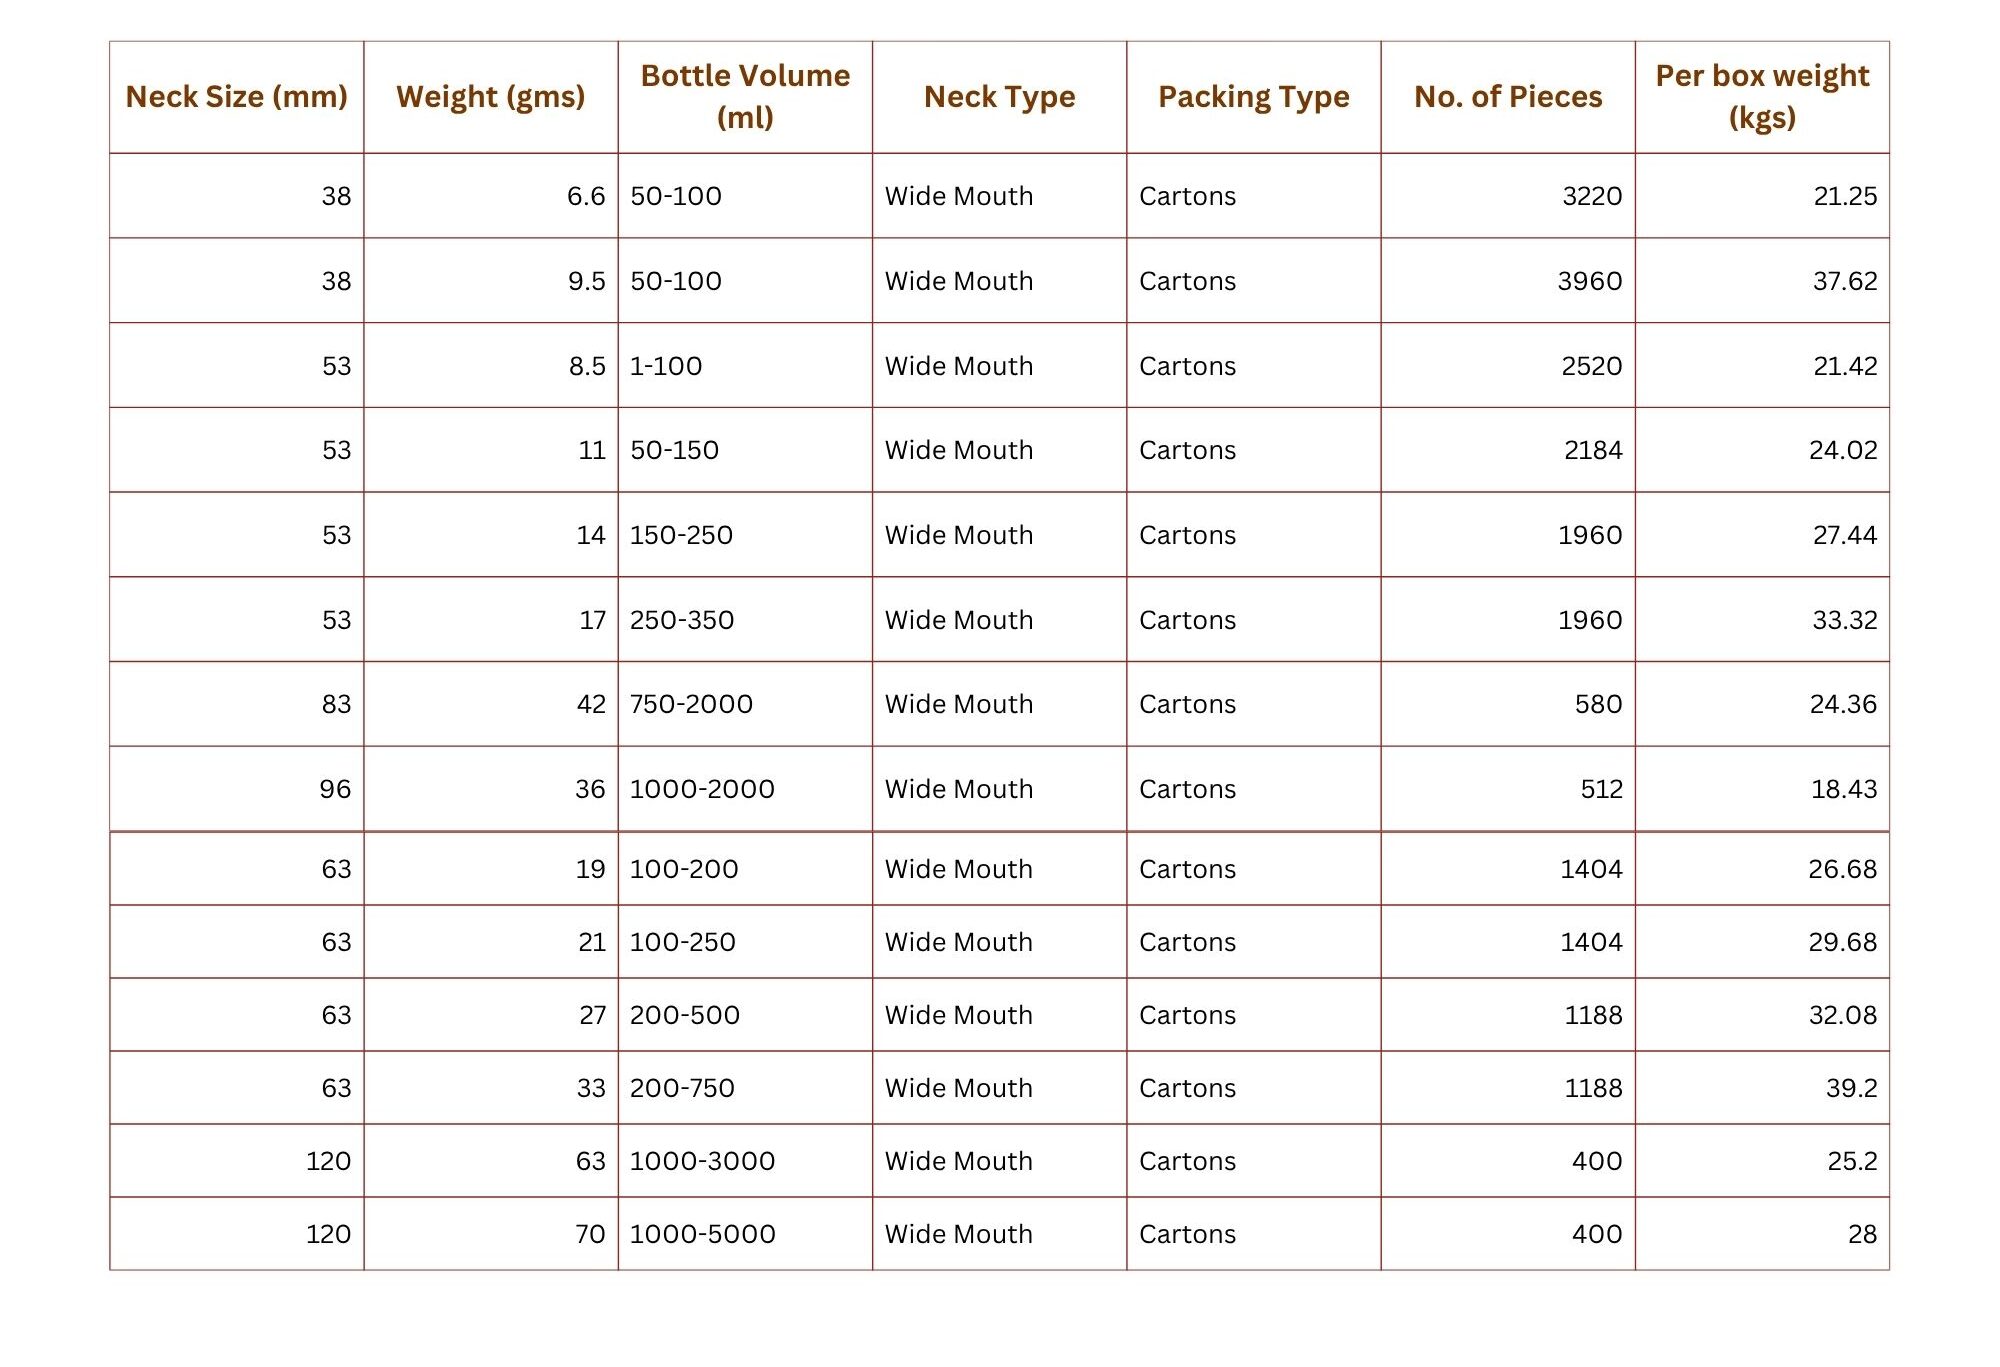Select the 200-500 bottle volume cell
This screenshot has width=2000, height=1367.
(685, 1015)
